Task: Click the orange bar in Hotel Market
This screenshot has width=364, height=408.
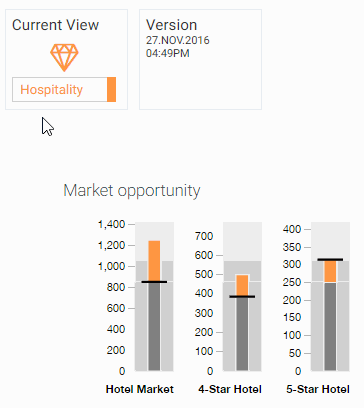Action: [x=154, y=261]
